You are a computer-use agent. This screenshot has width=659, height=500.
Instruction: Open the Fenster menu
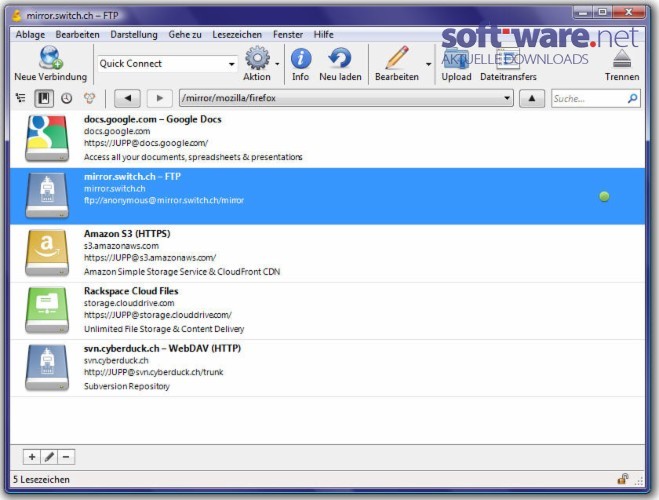pyautogui.click(x=288, y=34)
